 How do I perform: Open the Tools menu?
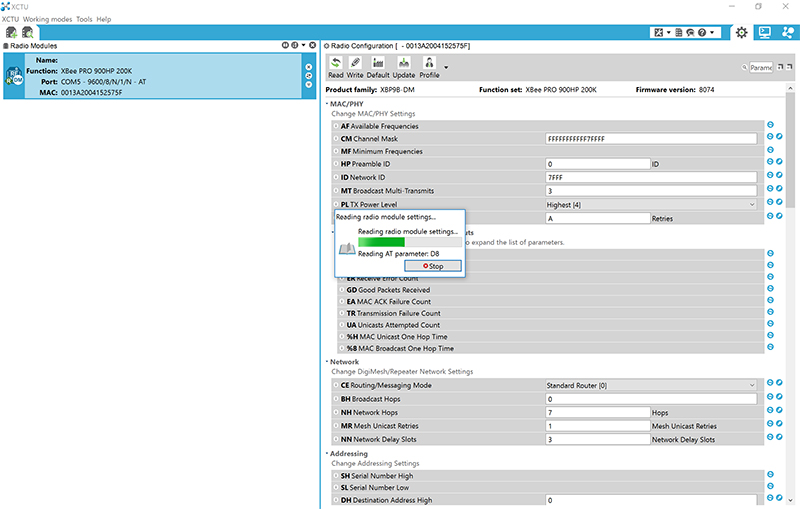pos(84,19)
